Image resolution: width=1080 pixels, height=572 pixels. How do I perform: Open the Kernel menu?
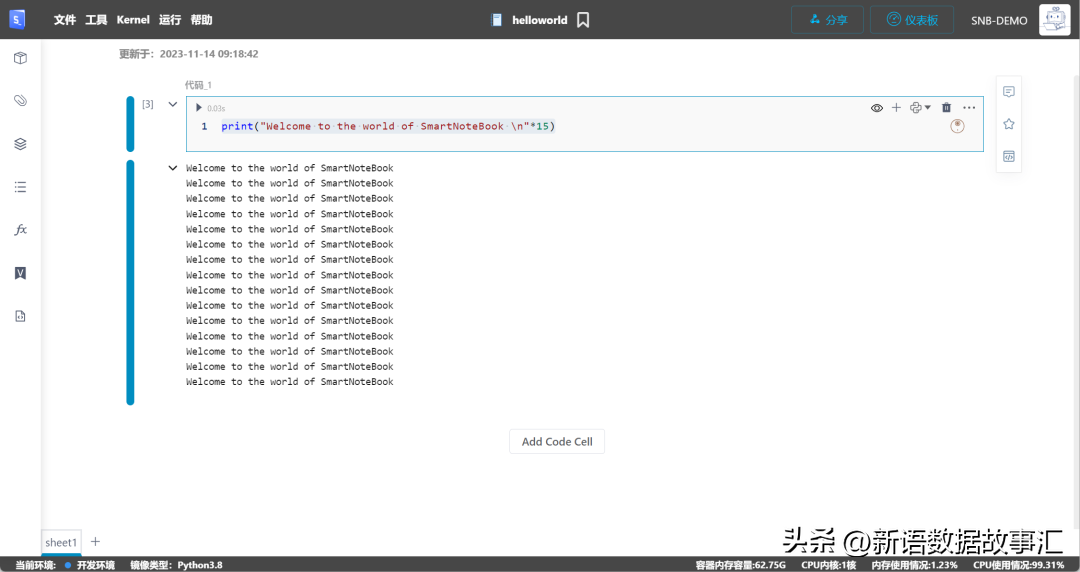click(133, 20)
